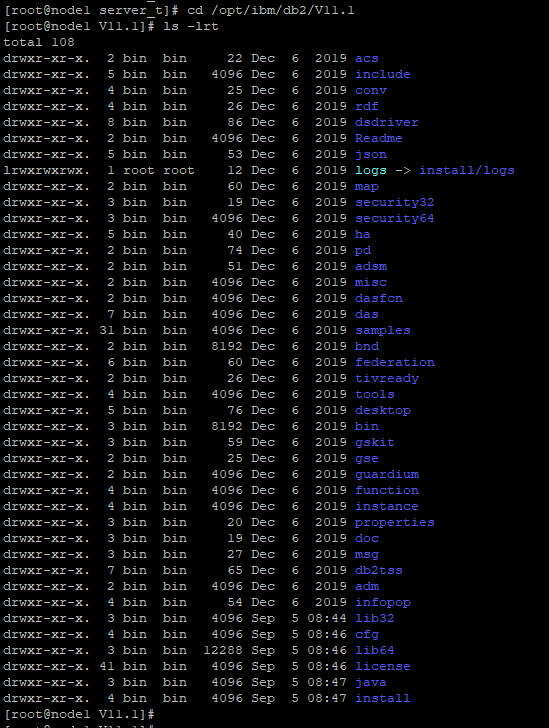Click the 'total 108' line

(39, 42)
